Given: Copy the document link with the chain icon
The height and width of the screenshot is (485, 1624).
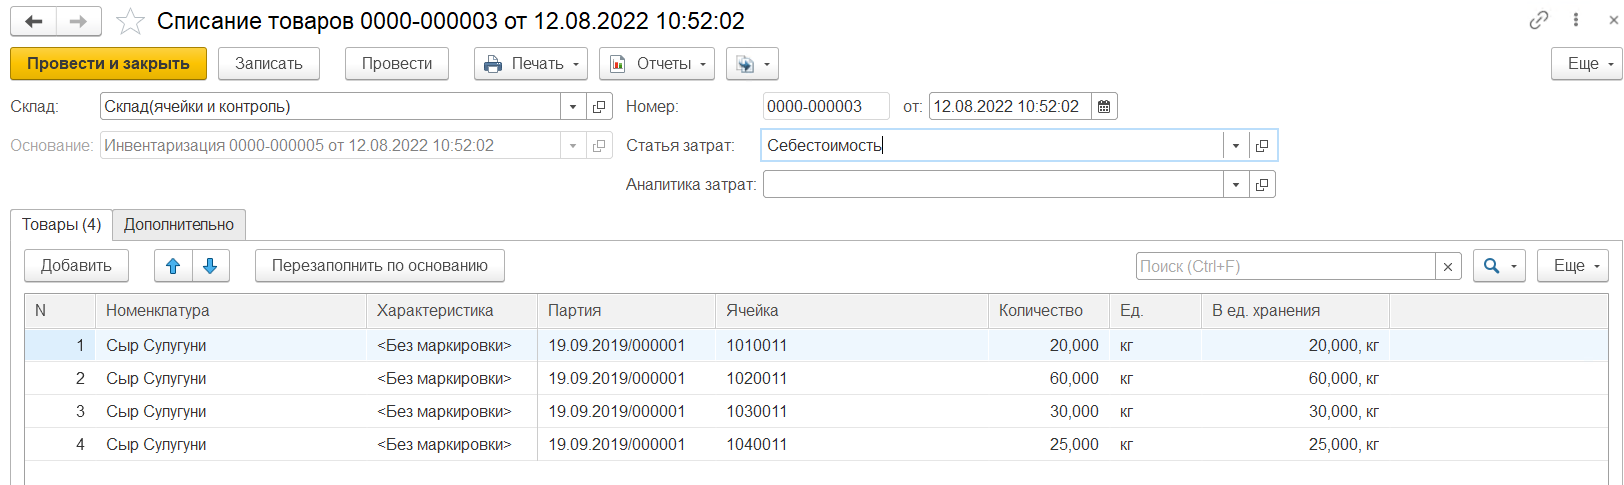Looking at the screenshot, I should point(1539,20).
